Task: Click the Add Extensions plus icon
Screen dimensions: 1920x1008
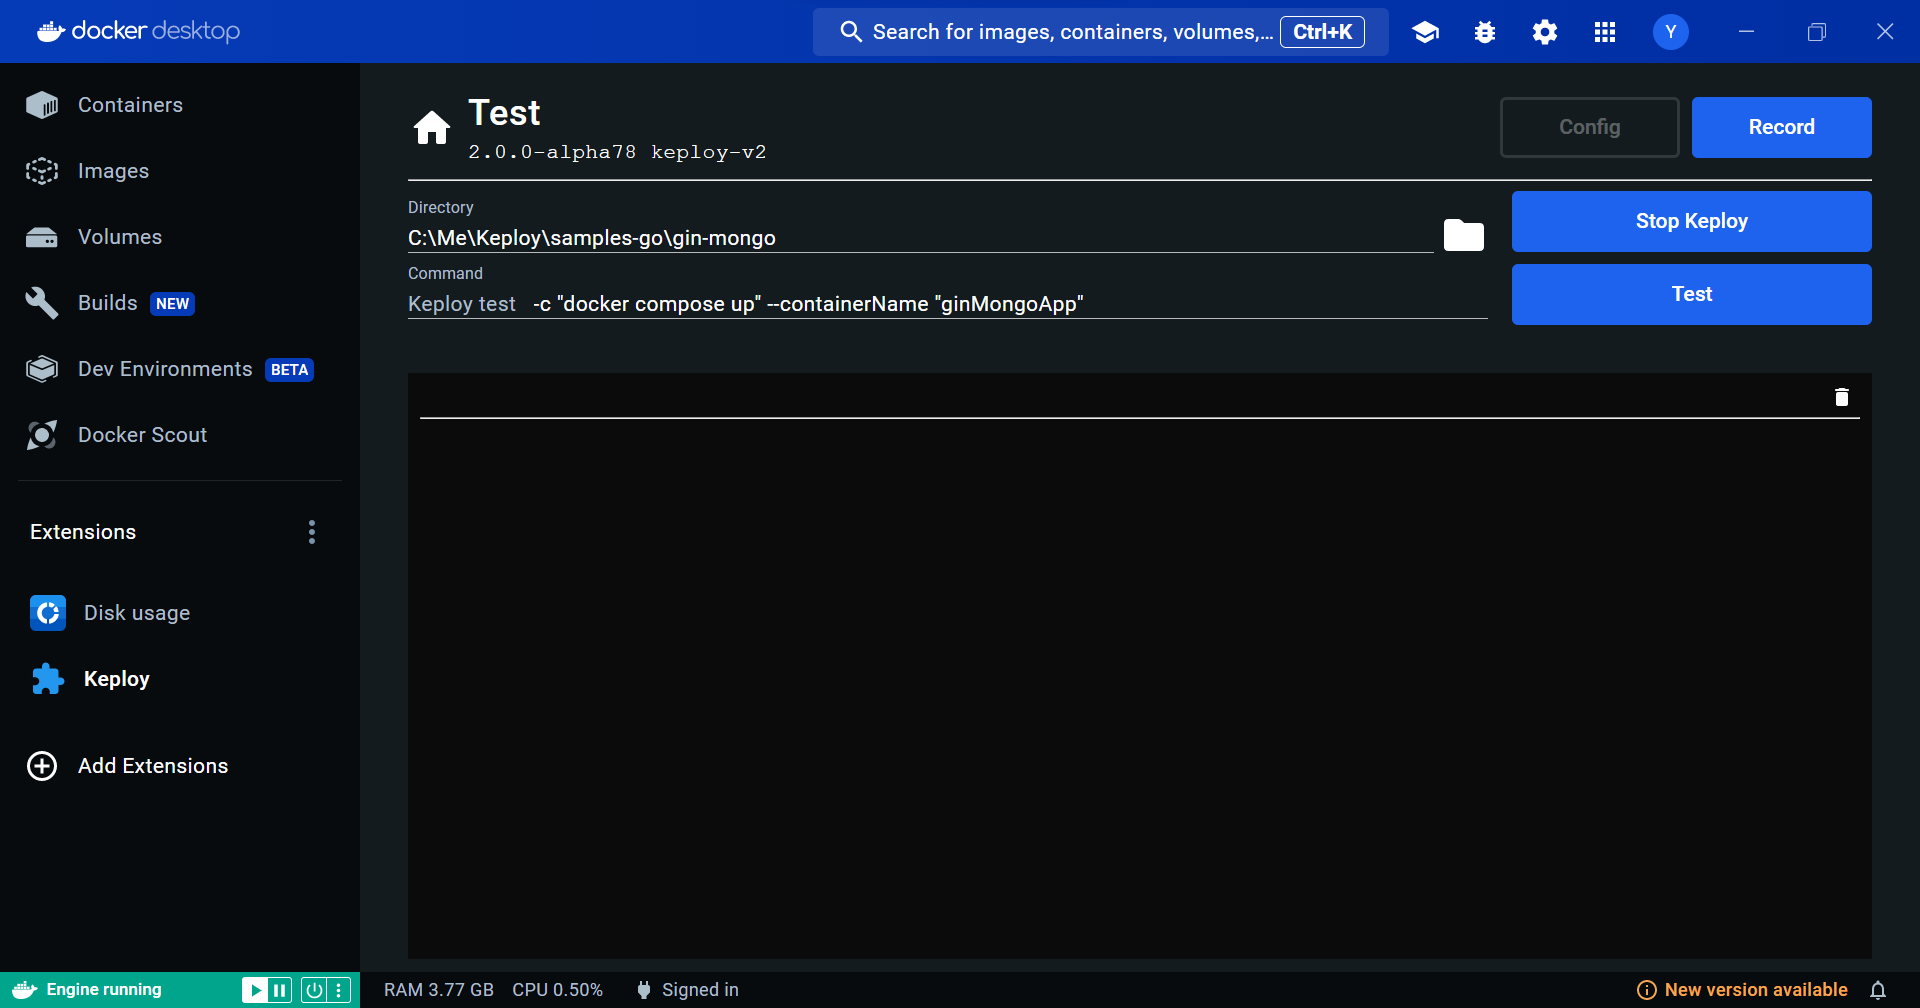Action: click(x=42, y=766)
